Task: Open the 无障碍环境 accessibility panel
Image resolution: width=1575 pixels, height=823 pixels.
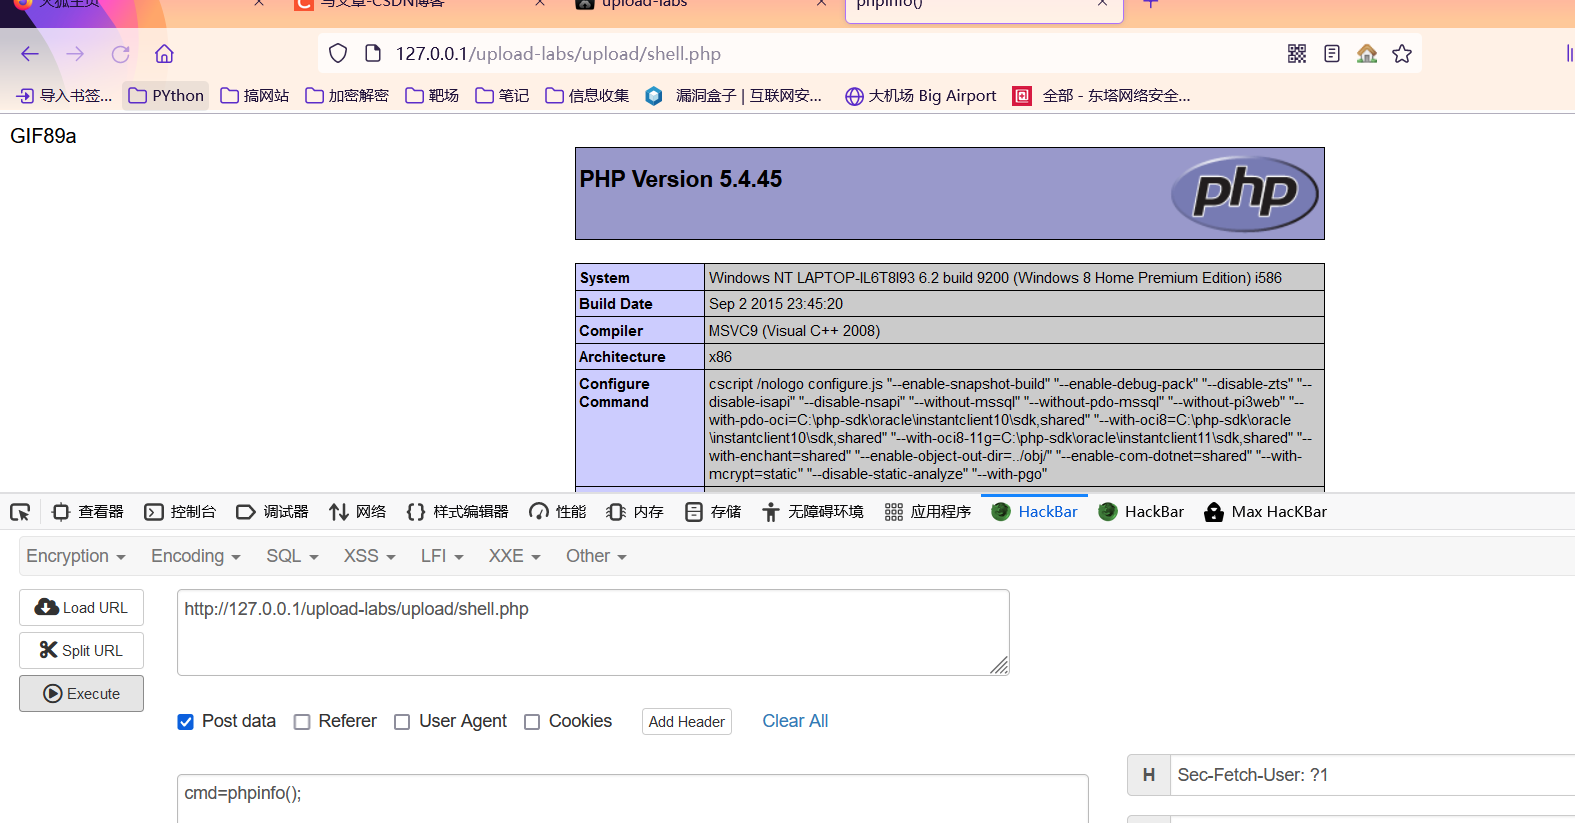Action: click(x=813, y=512)
